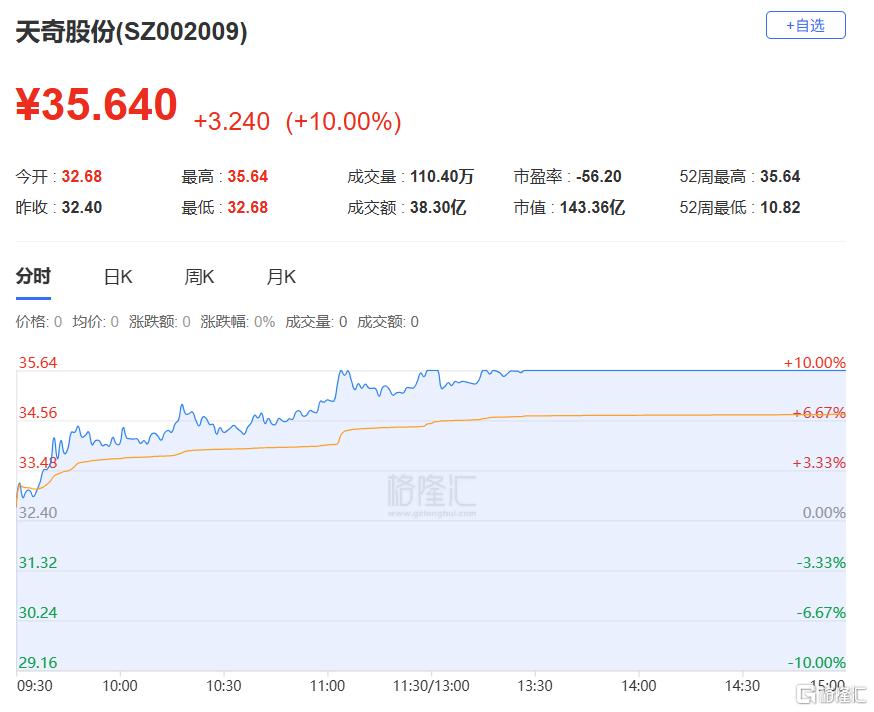Click the stock title 天奇股份(SZ002009)
Image resolution: width=874 pixels, height=712 pixels.
click(131, 31)
